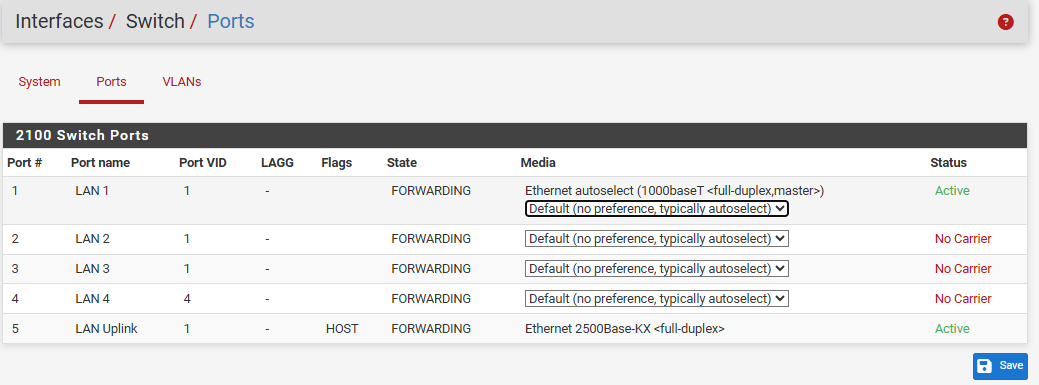
Task: Switch to the System tab
Action: 39,82
